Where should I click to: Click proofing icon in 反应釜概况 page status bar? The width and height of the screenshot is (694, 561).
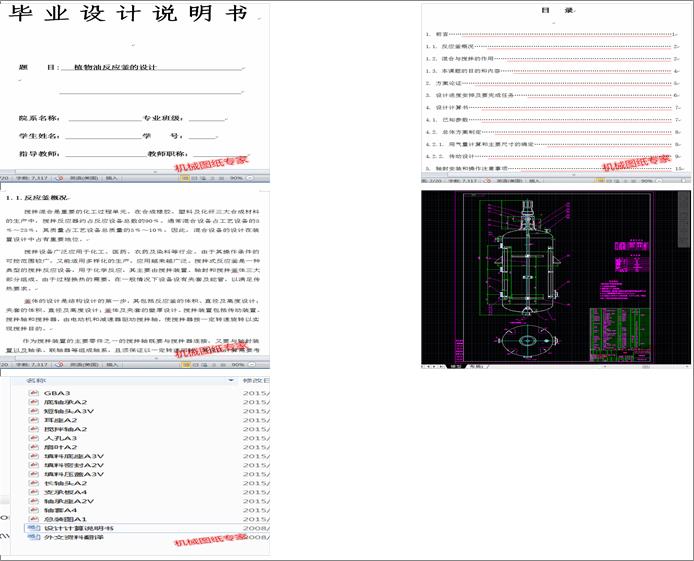[x=59, y=365]
